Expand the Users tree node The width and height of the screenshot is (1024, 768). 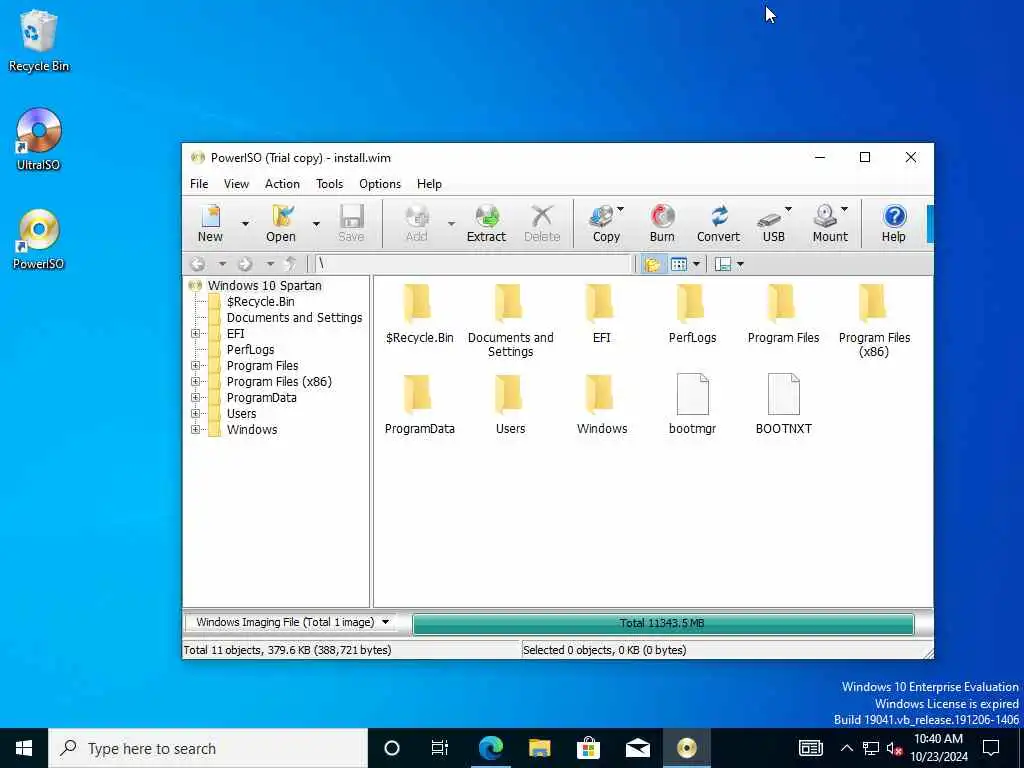coord(195,413)
